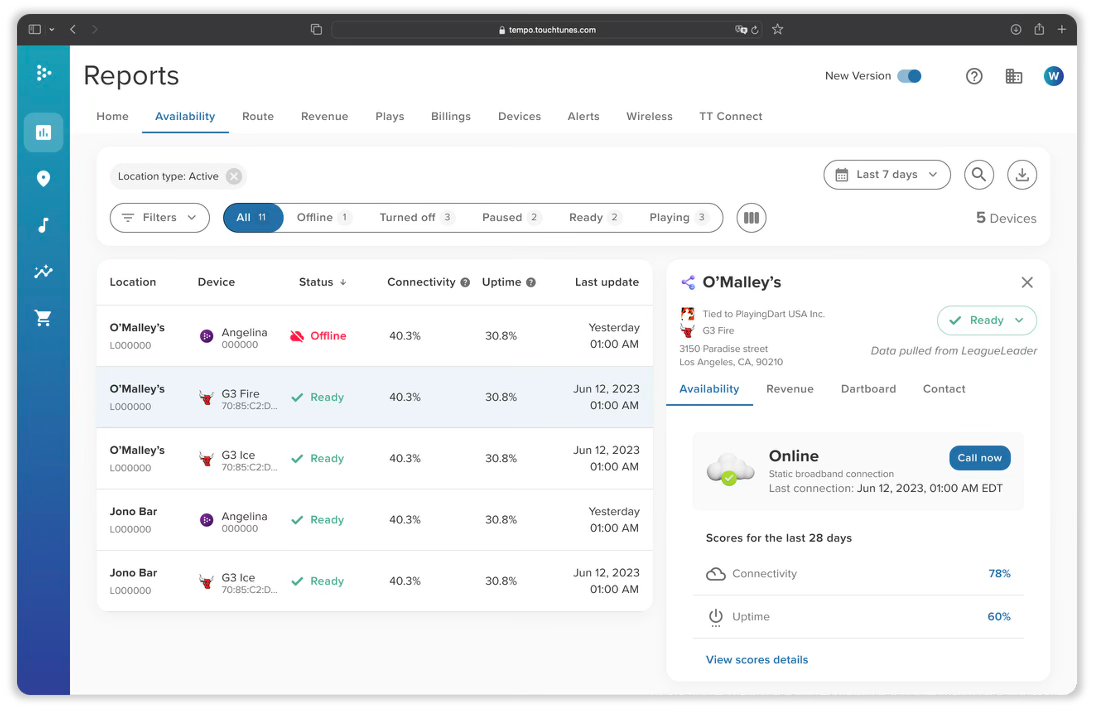
Task: Open the Last 7 days dropdown
Action: 886,175
